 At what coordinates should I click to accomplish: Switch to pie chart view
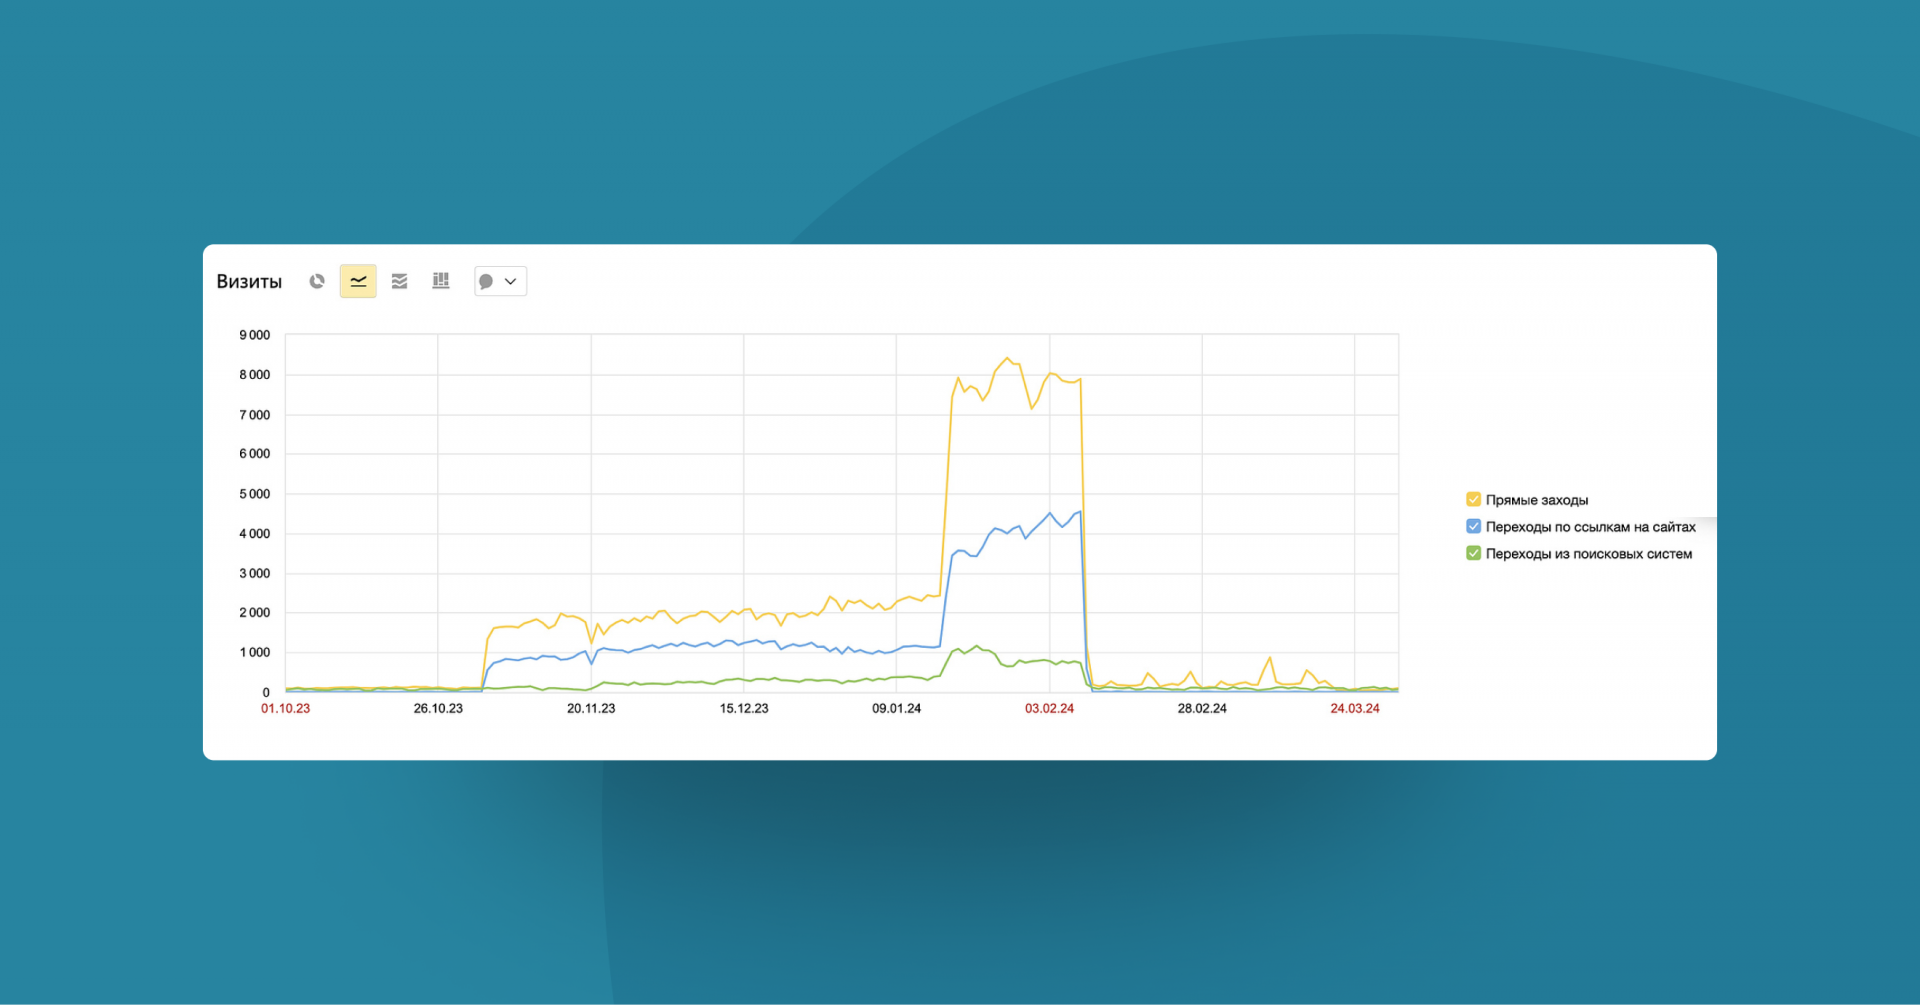click(317, 282)
